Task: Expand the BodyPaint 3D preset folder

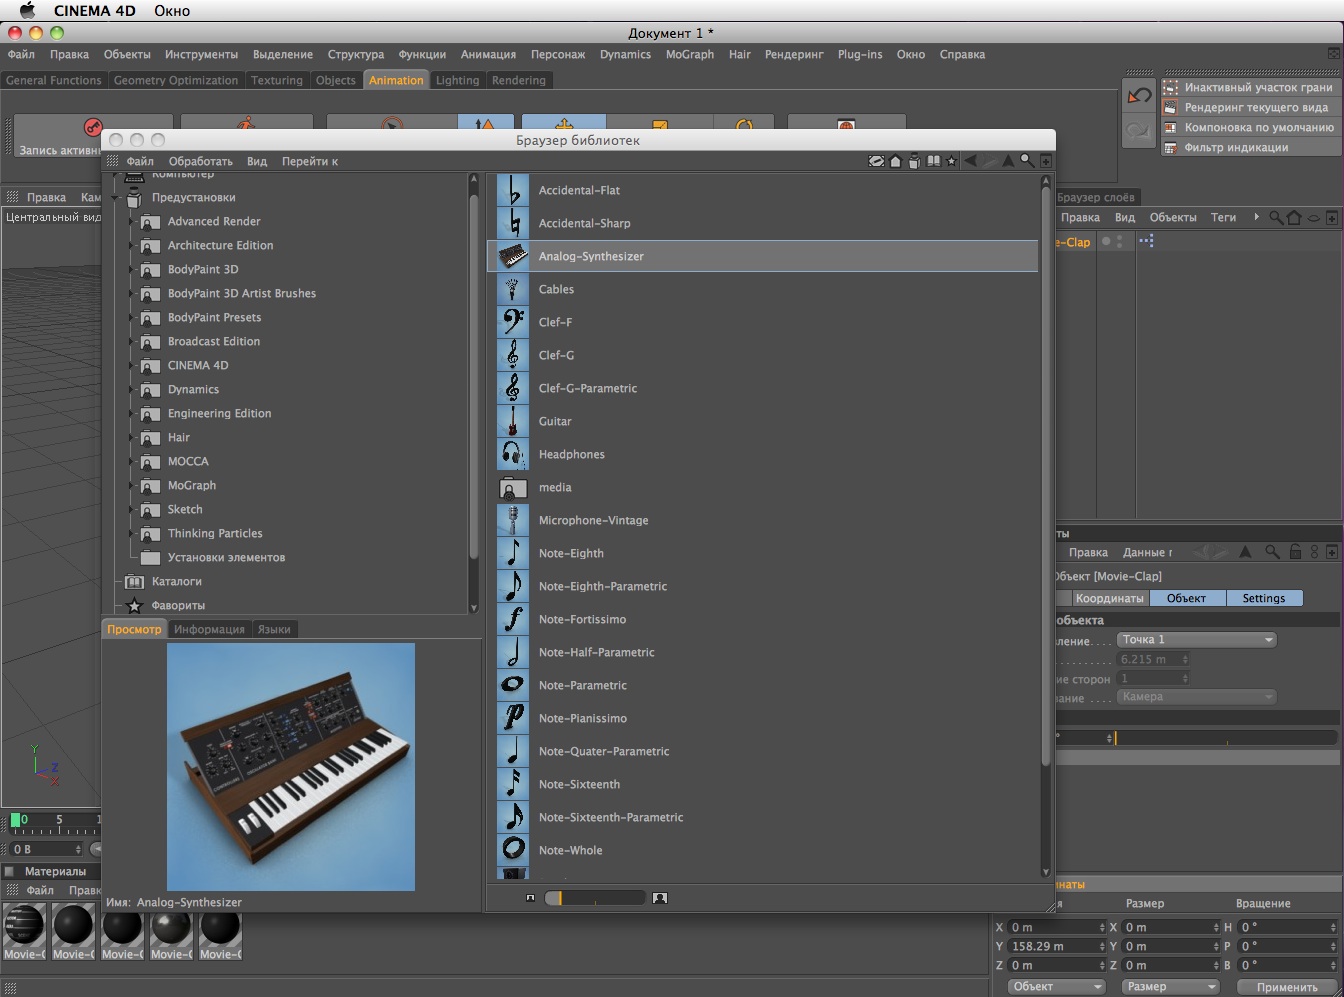Action: [x=131, y=269]
